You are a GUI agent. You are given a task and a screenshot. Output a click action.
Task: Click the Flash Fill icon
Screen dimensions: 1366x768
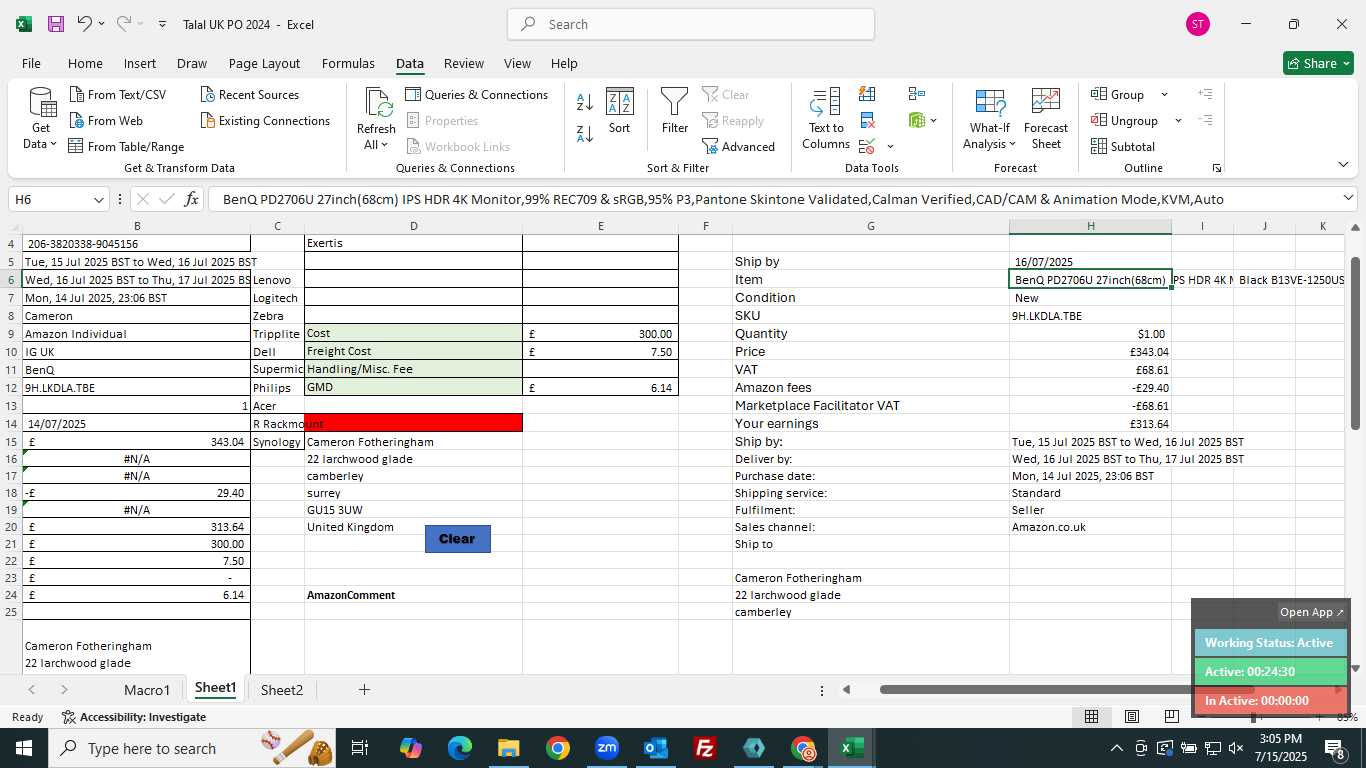click(867, 94)
